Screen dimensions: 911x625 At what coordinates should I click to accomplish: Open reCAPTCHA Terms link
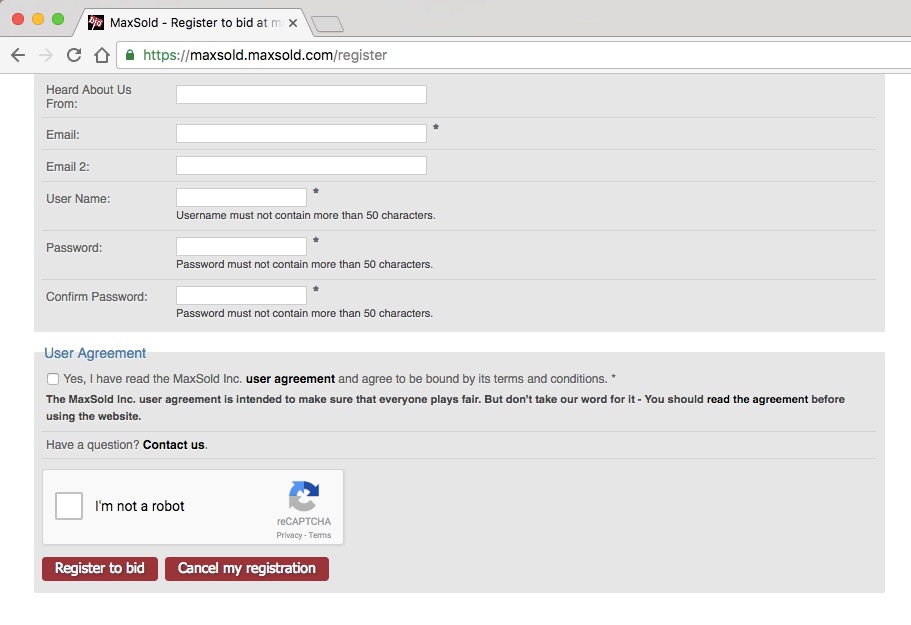tap(320, 536)
